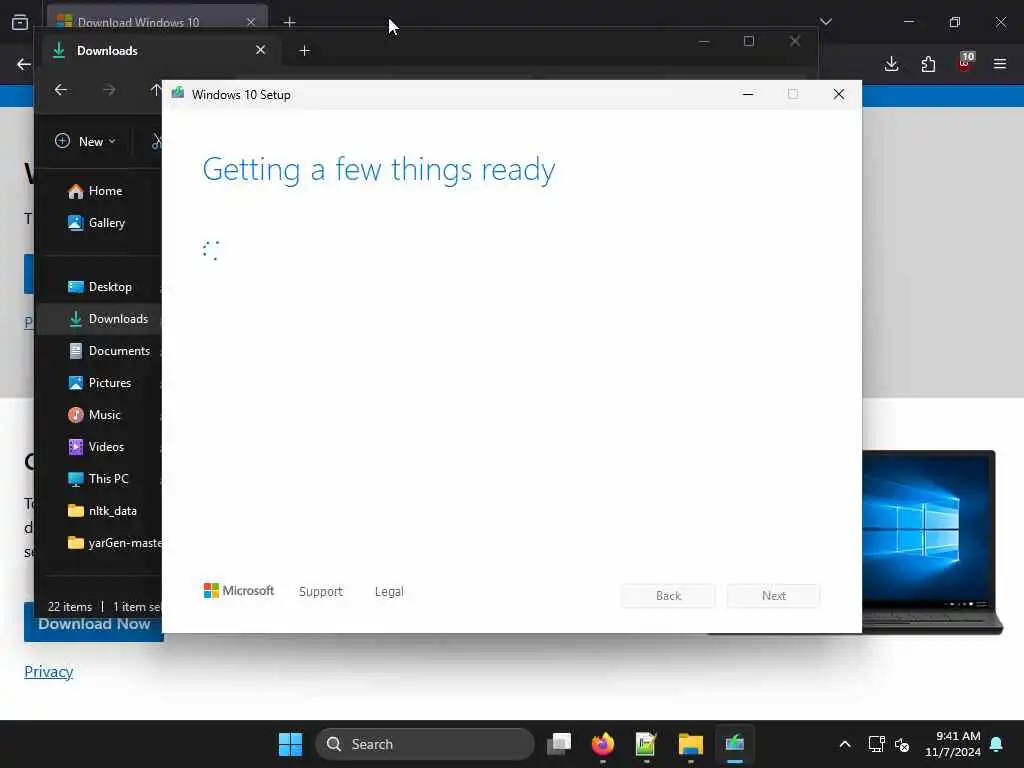Open the clock and date panel
This screenshot has width=1024, height=768.
tap(953, 744)
